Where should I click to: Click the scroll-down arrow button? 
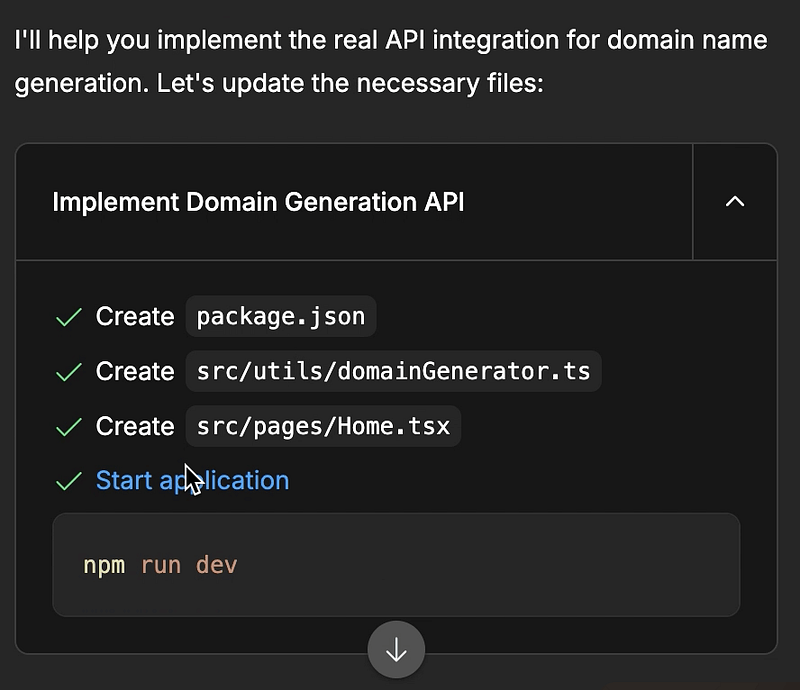click(x=396, y=650)
